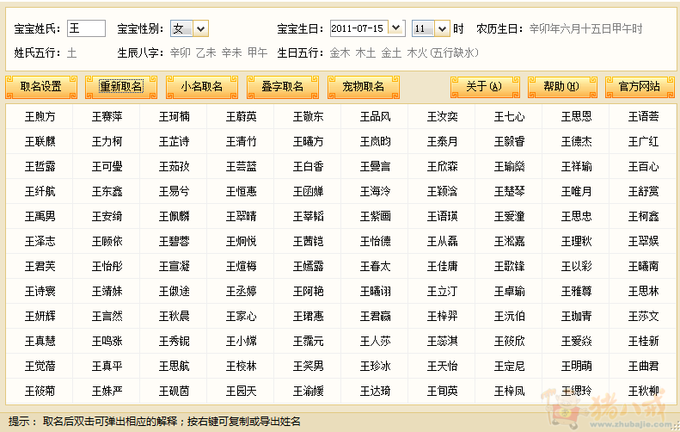Visit the 官方网站 official website
This screenshot has width=680, height=432.
click(x=640, y=87)
